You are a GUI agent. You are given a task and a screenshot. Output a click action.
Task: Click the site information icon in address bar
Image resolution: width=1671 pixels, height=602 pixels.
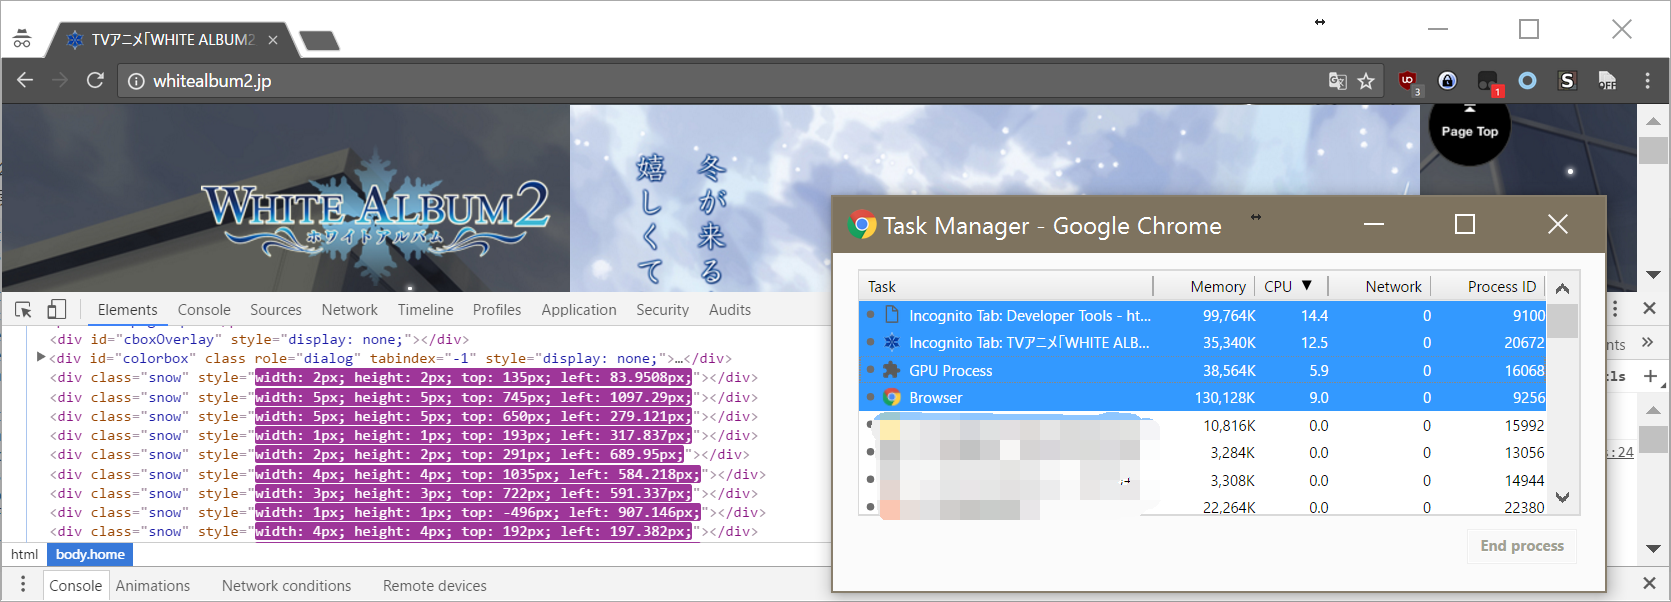pyautogui.click(x=136, y=81)
